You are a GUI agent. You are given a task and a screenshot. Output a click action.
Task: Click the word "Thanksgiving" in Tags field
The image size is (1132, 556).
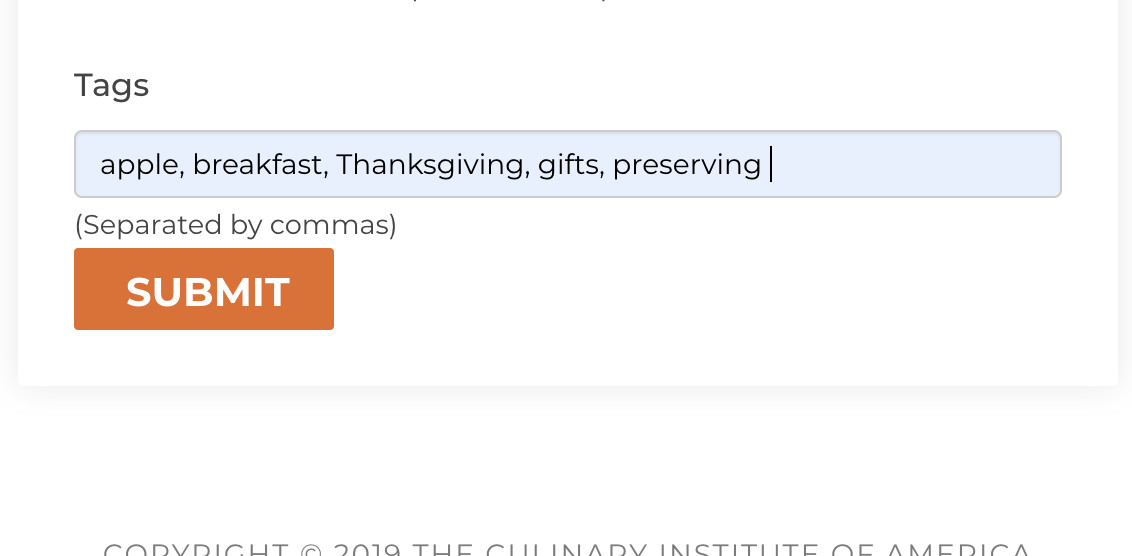point(430,164)
